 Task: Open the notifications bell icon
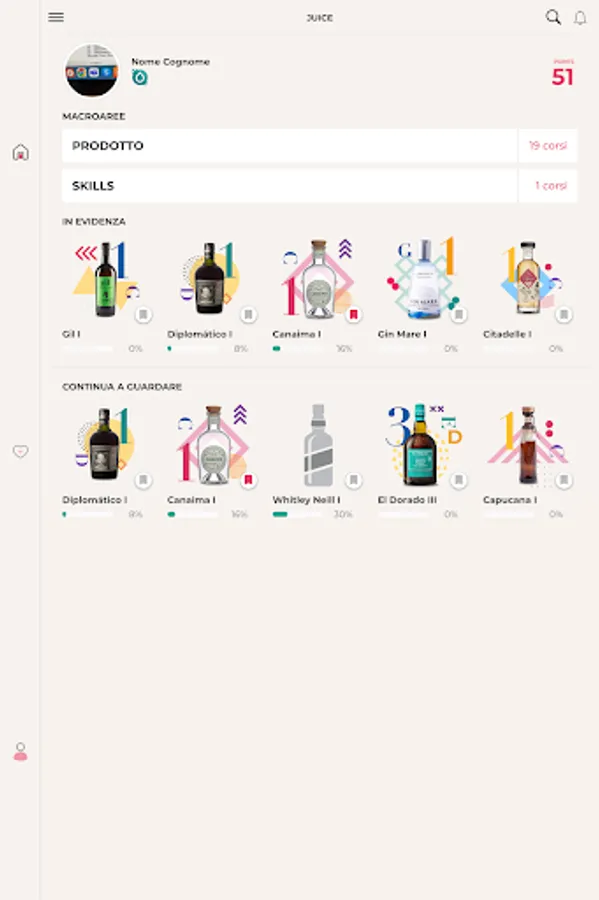(581, 18)
